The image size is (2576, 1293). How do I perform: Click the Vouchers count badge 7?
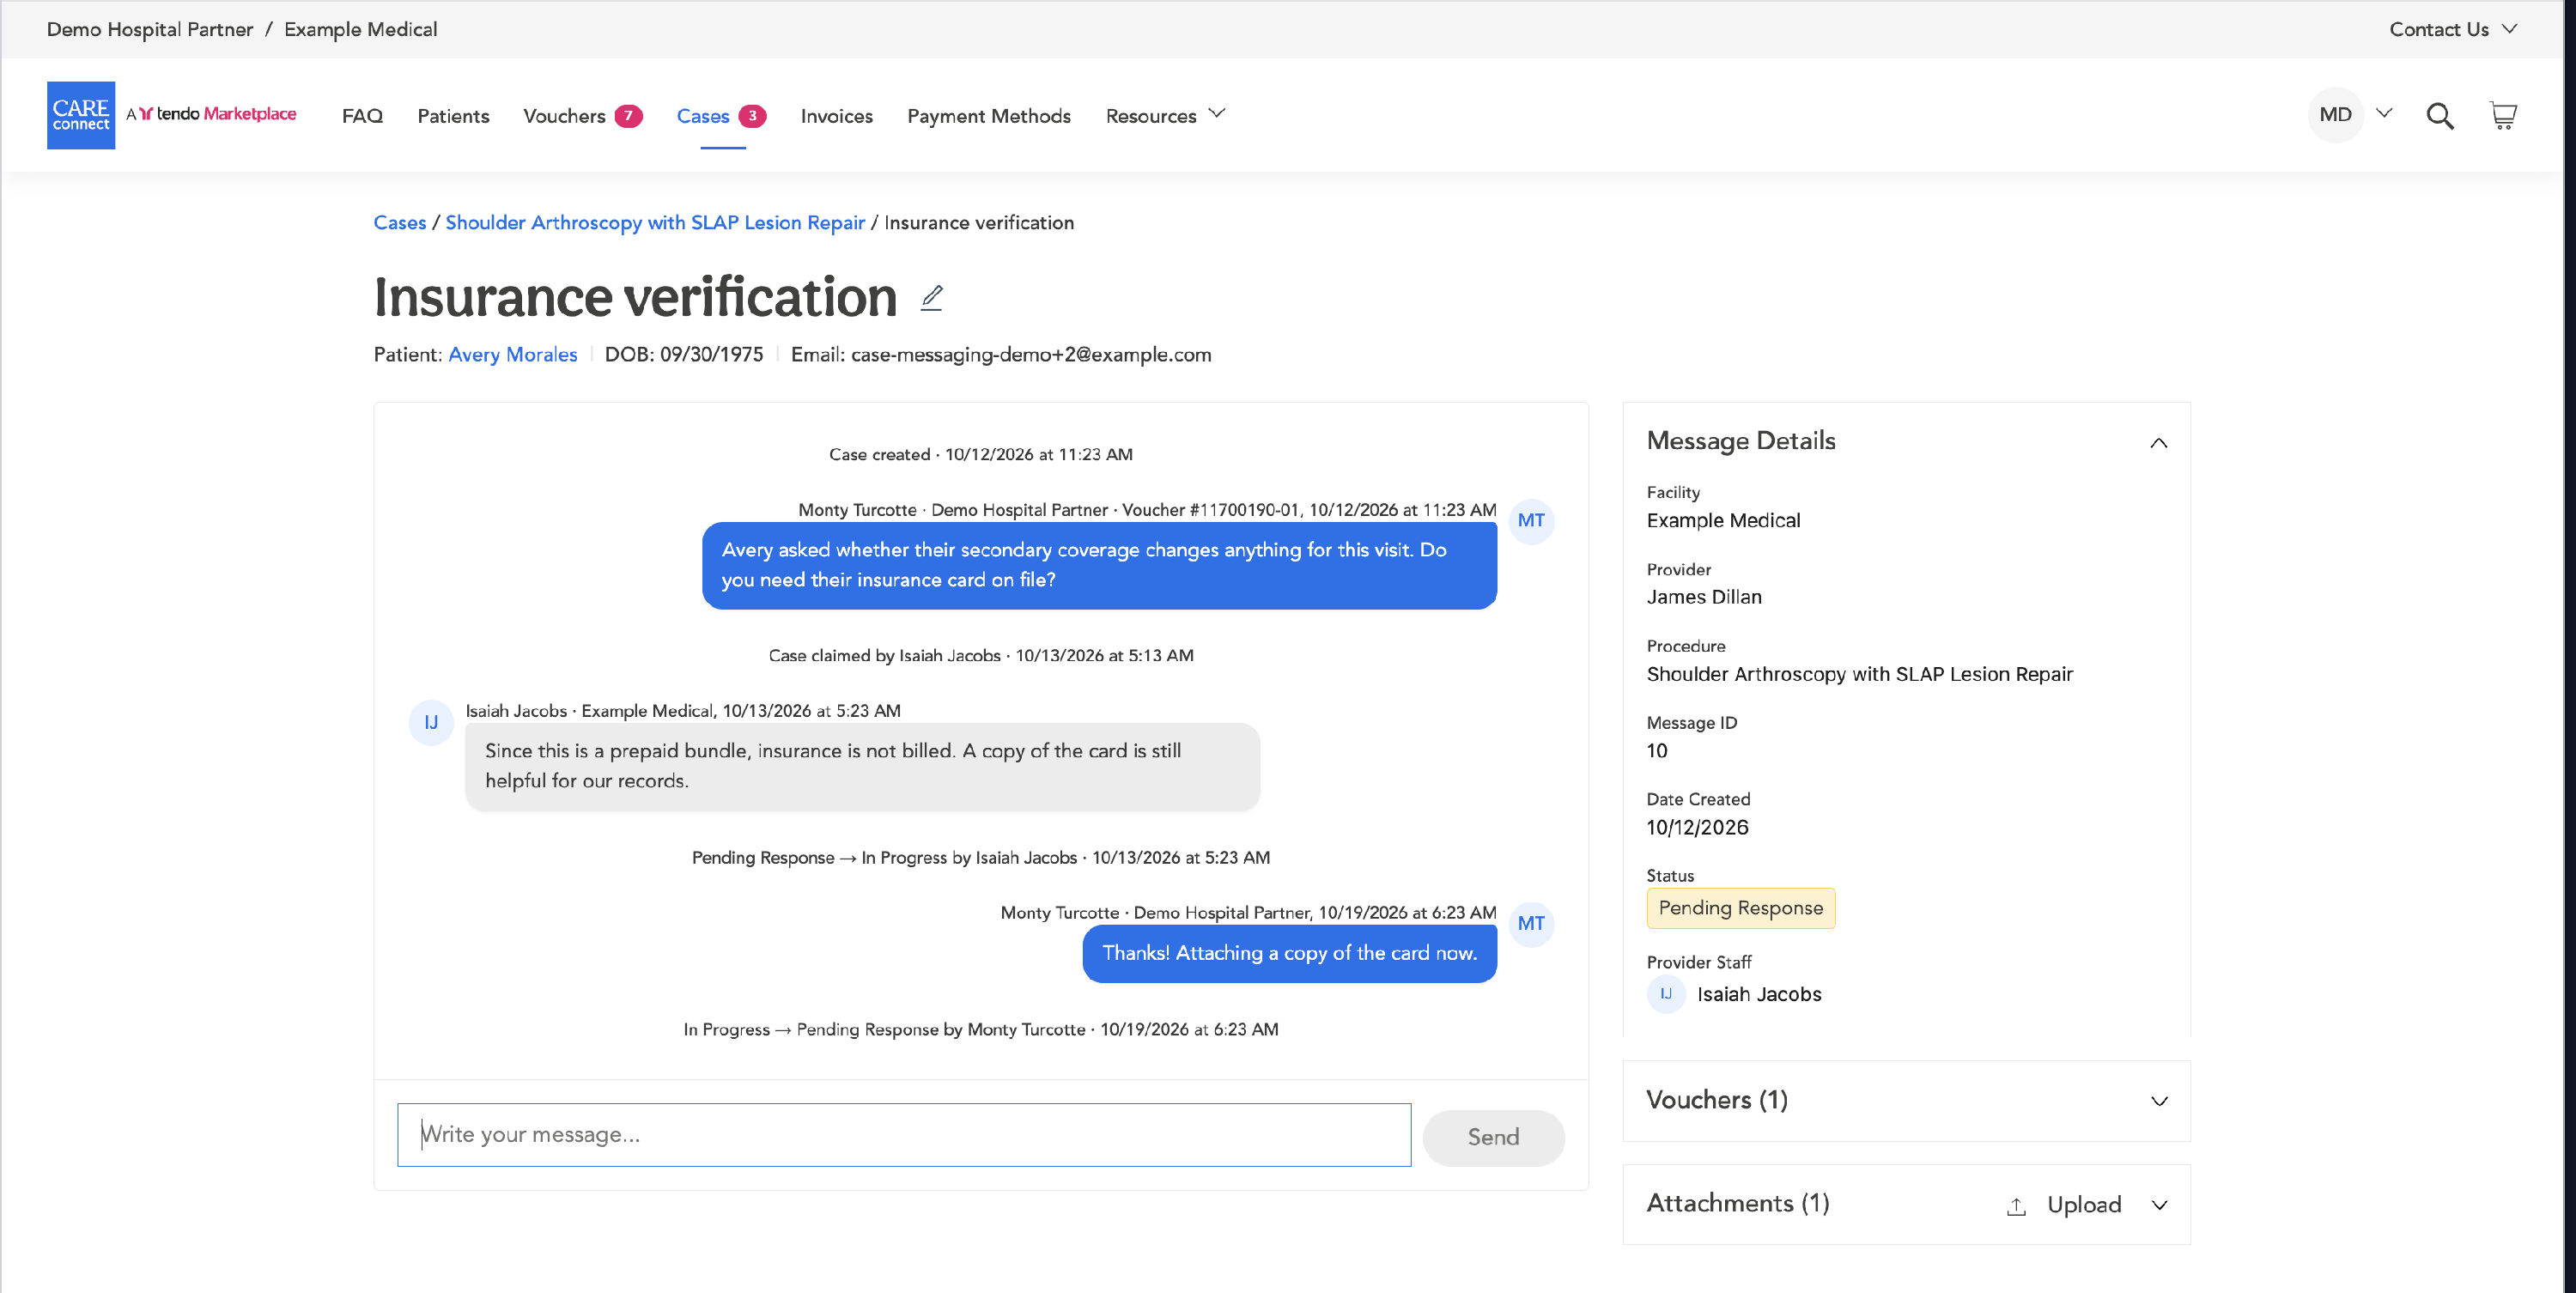(628, 116)
